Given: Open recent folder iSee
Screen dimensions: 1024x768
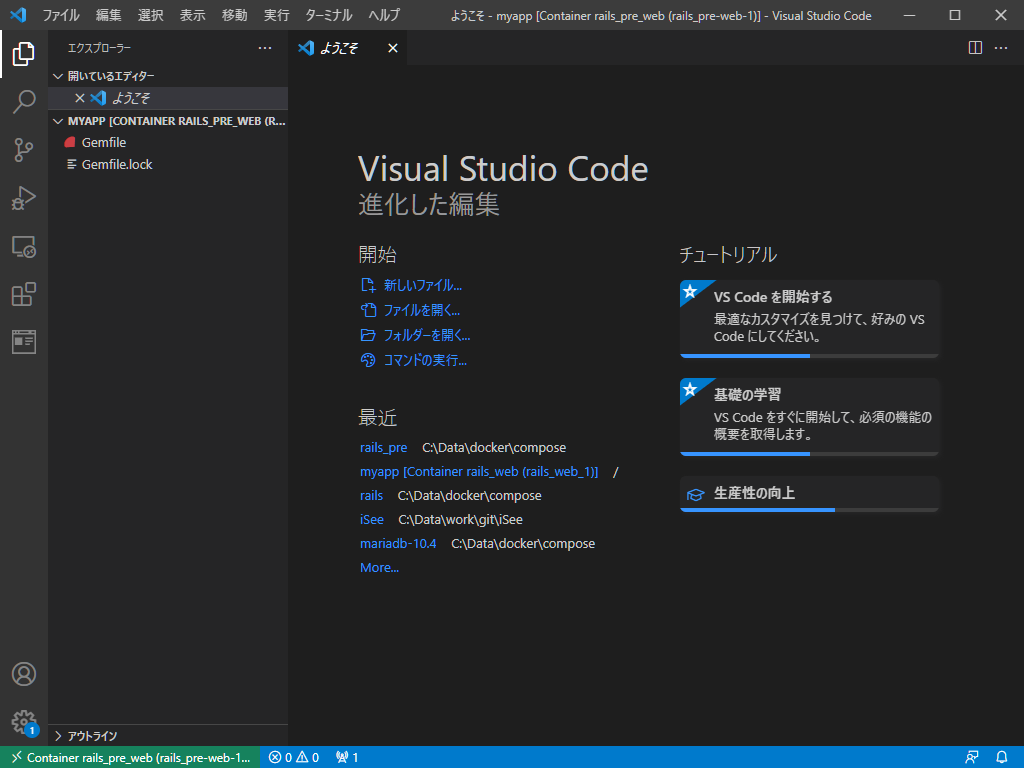Looking at the screenshot, I should click(372, 520).
